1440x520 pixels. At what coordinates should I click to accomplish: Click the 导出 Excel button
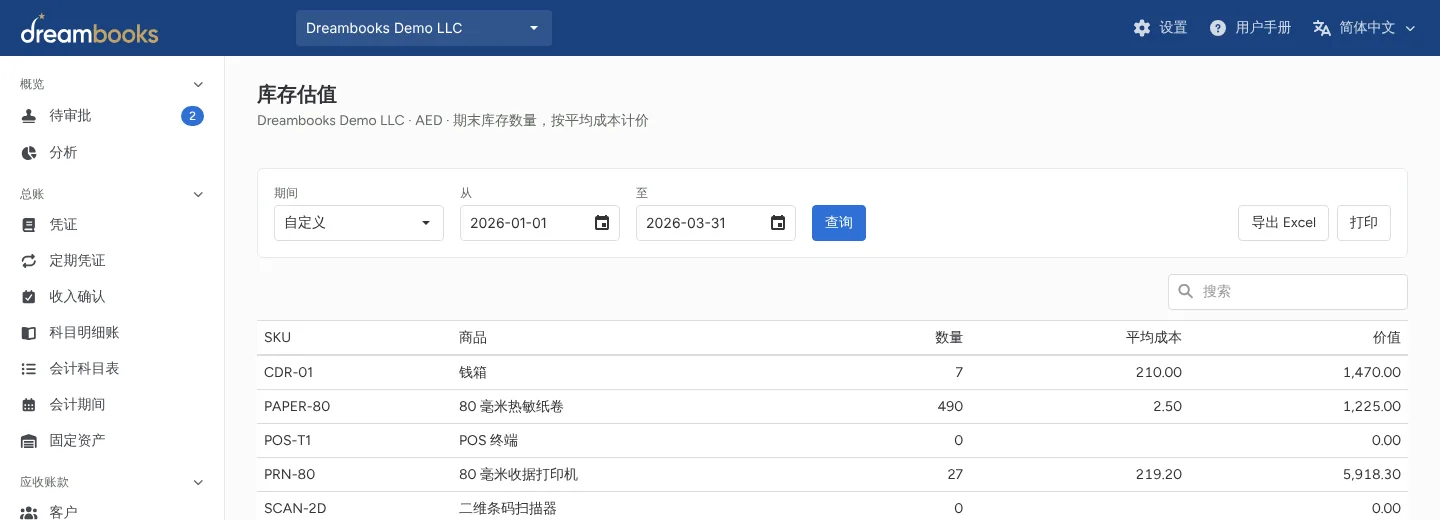(x=1284, y=223)
